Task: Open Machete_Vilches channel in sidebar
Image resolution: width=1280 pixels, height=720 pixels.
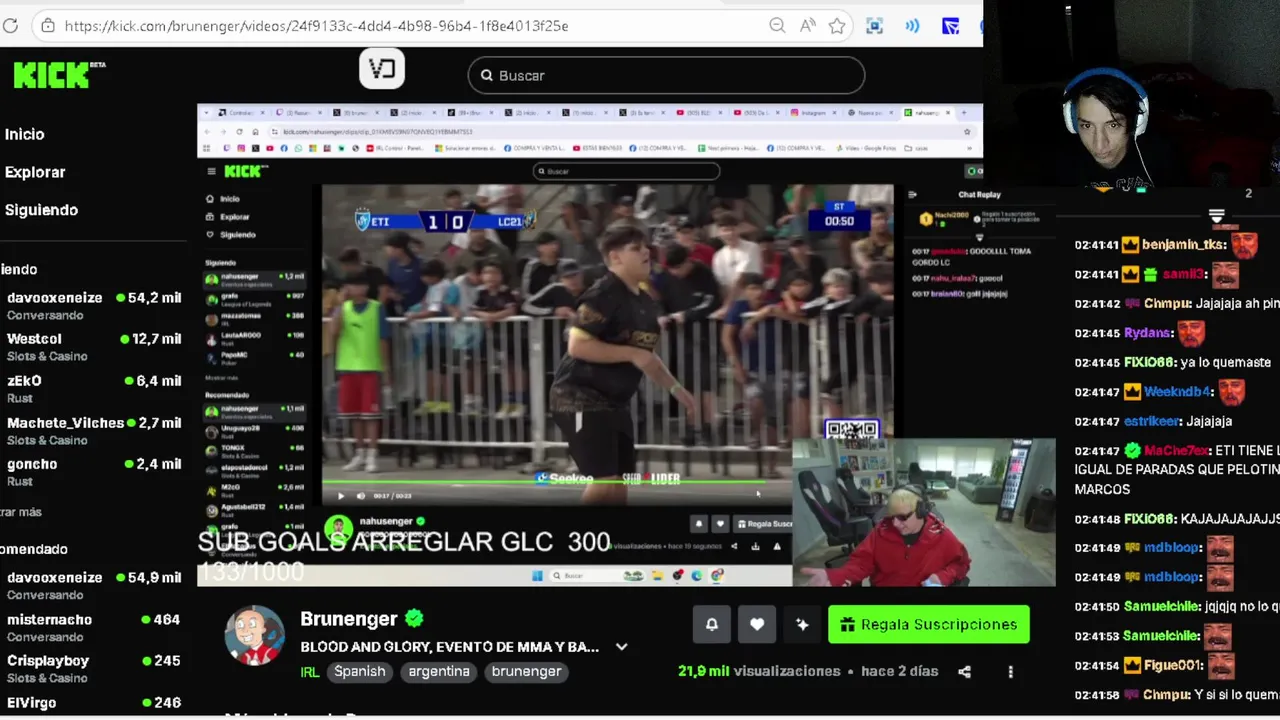Action: (x=92, y=431)
